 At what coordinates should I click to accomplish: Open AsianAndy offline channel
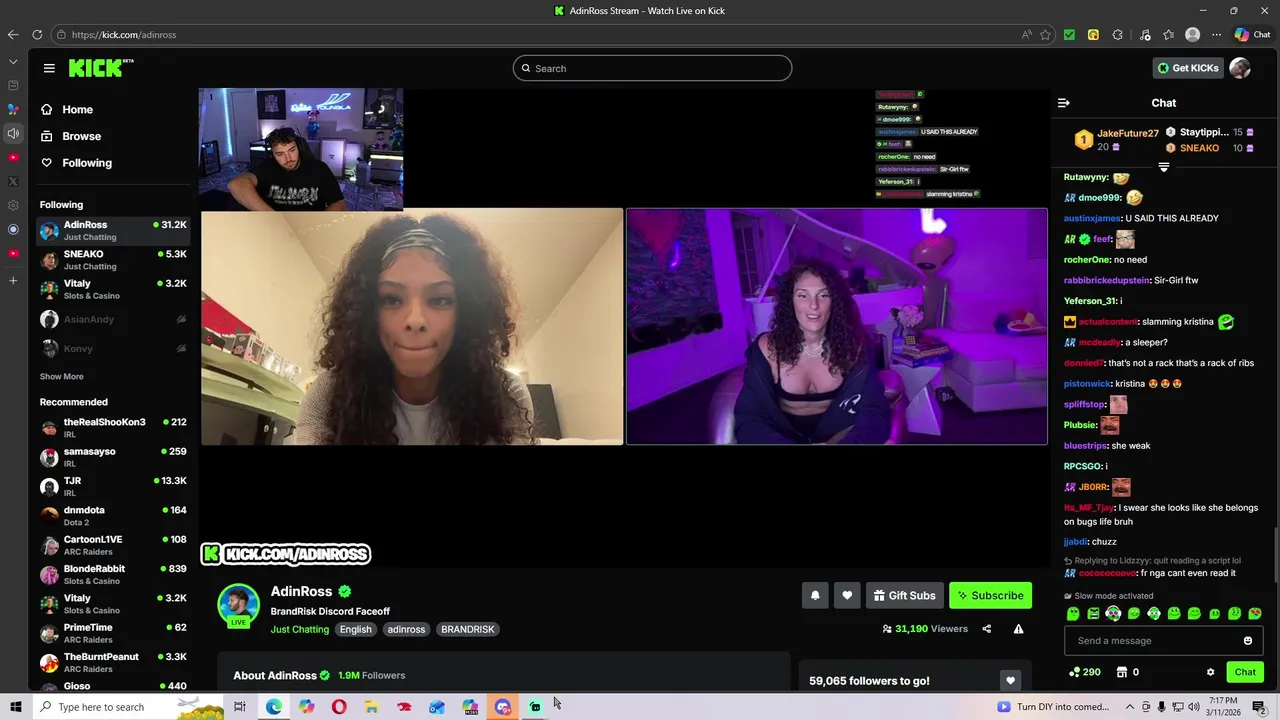113,319
